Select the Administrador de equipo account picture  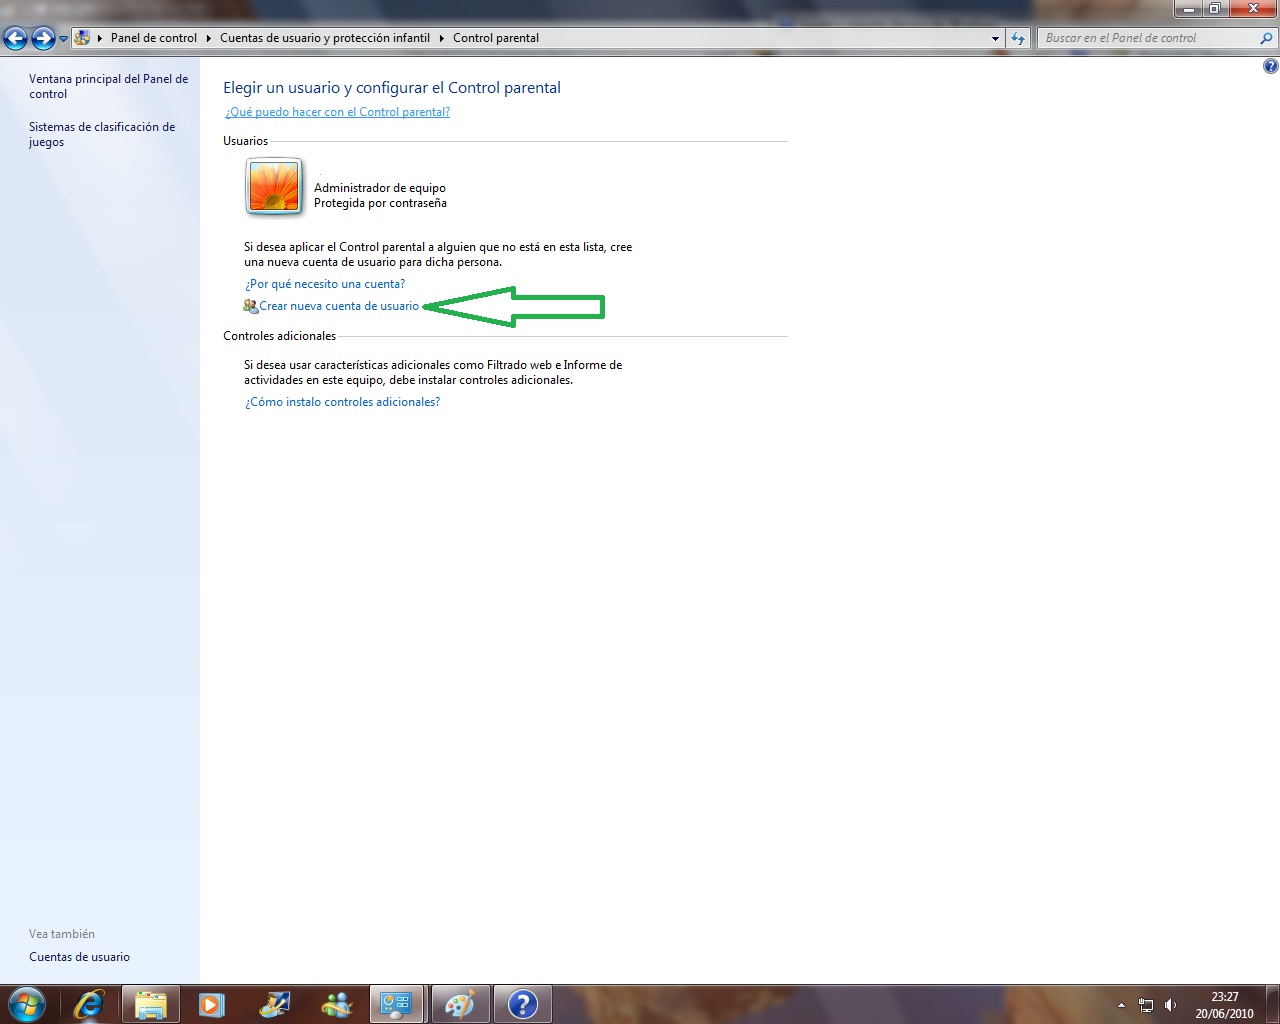point(272,187)
